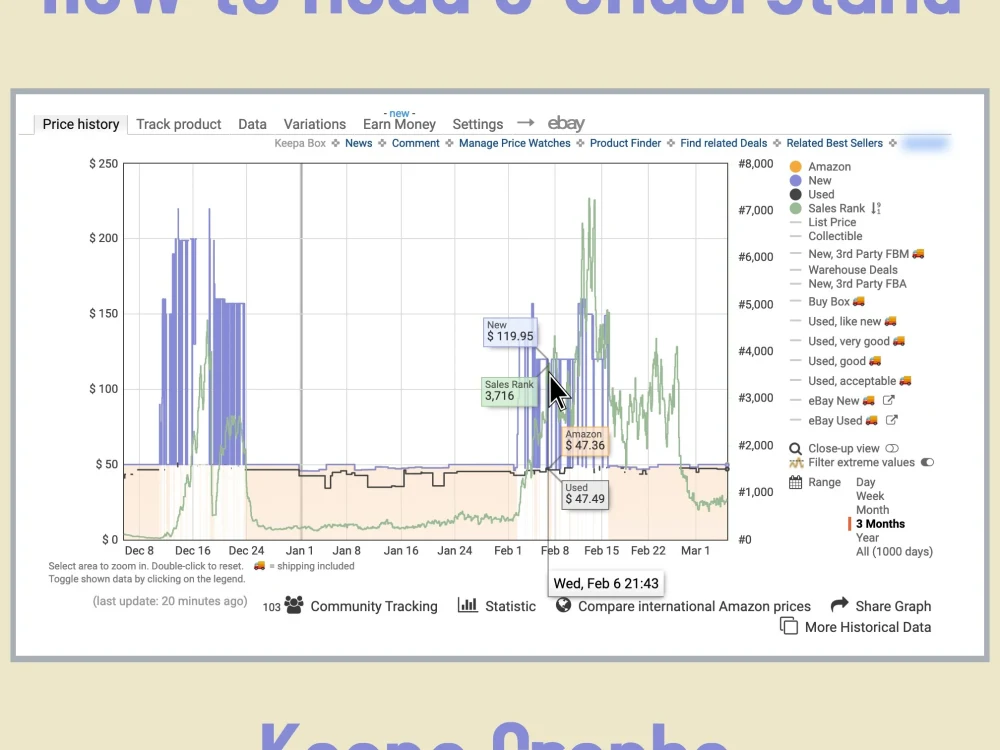Open Compare international Amazon prices

[694, 607]
